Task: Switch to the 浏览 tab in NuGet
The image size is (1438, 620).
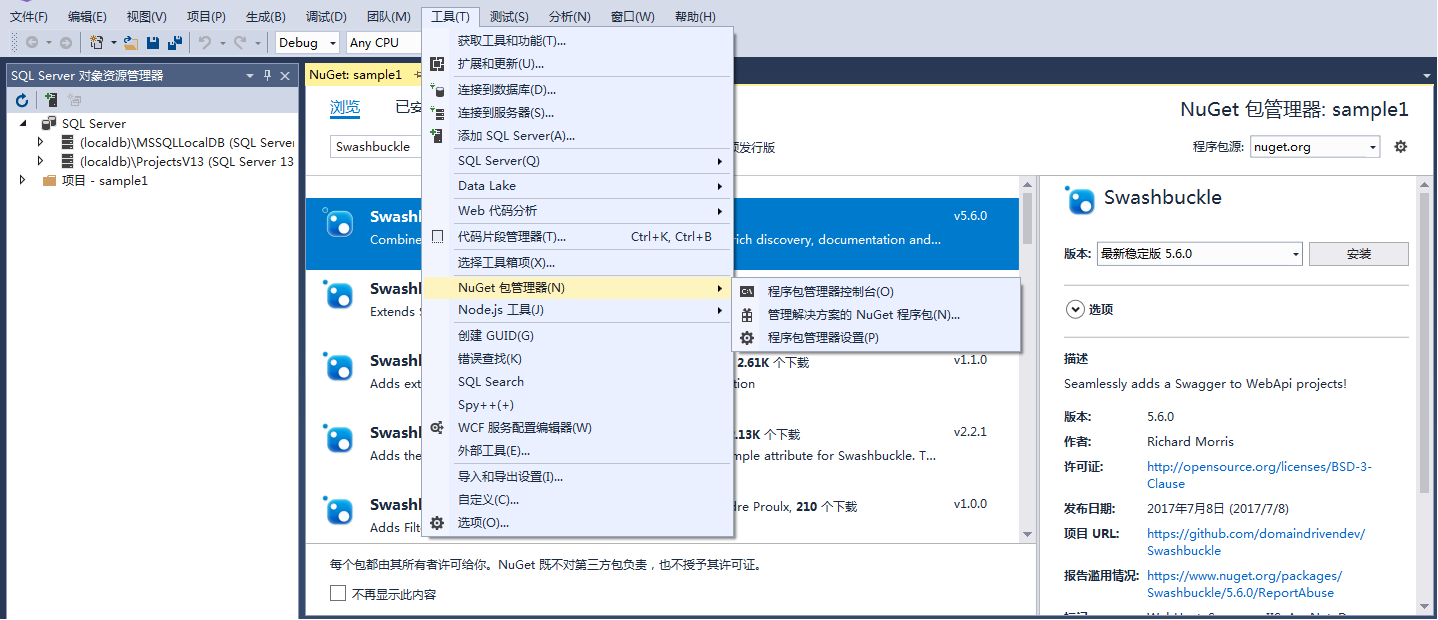Action: tap(345, 108)
